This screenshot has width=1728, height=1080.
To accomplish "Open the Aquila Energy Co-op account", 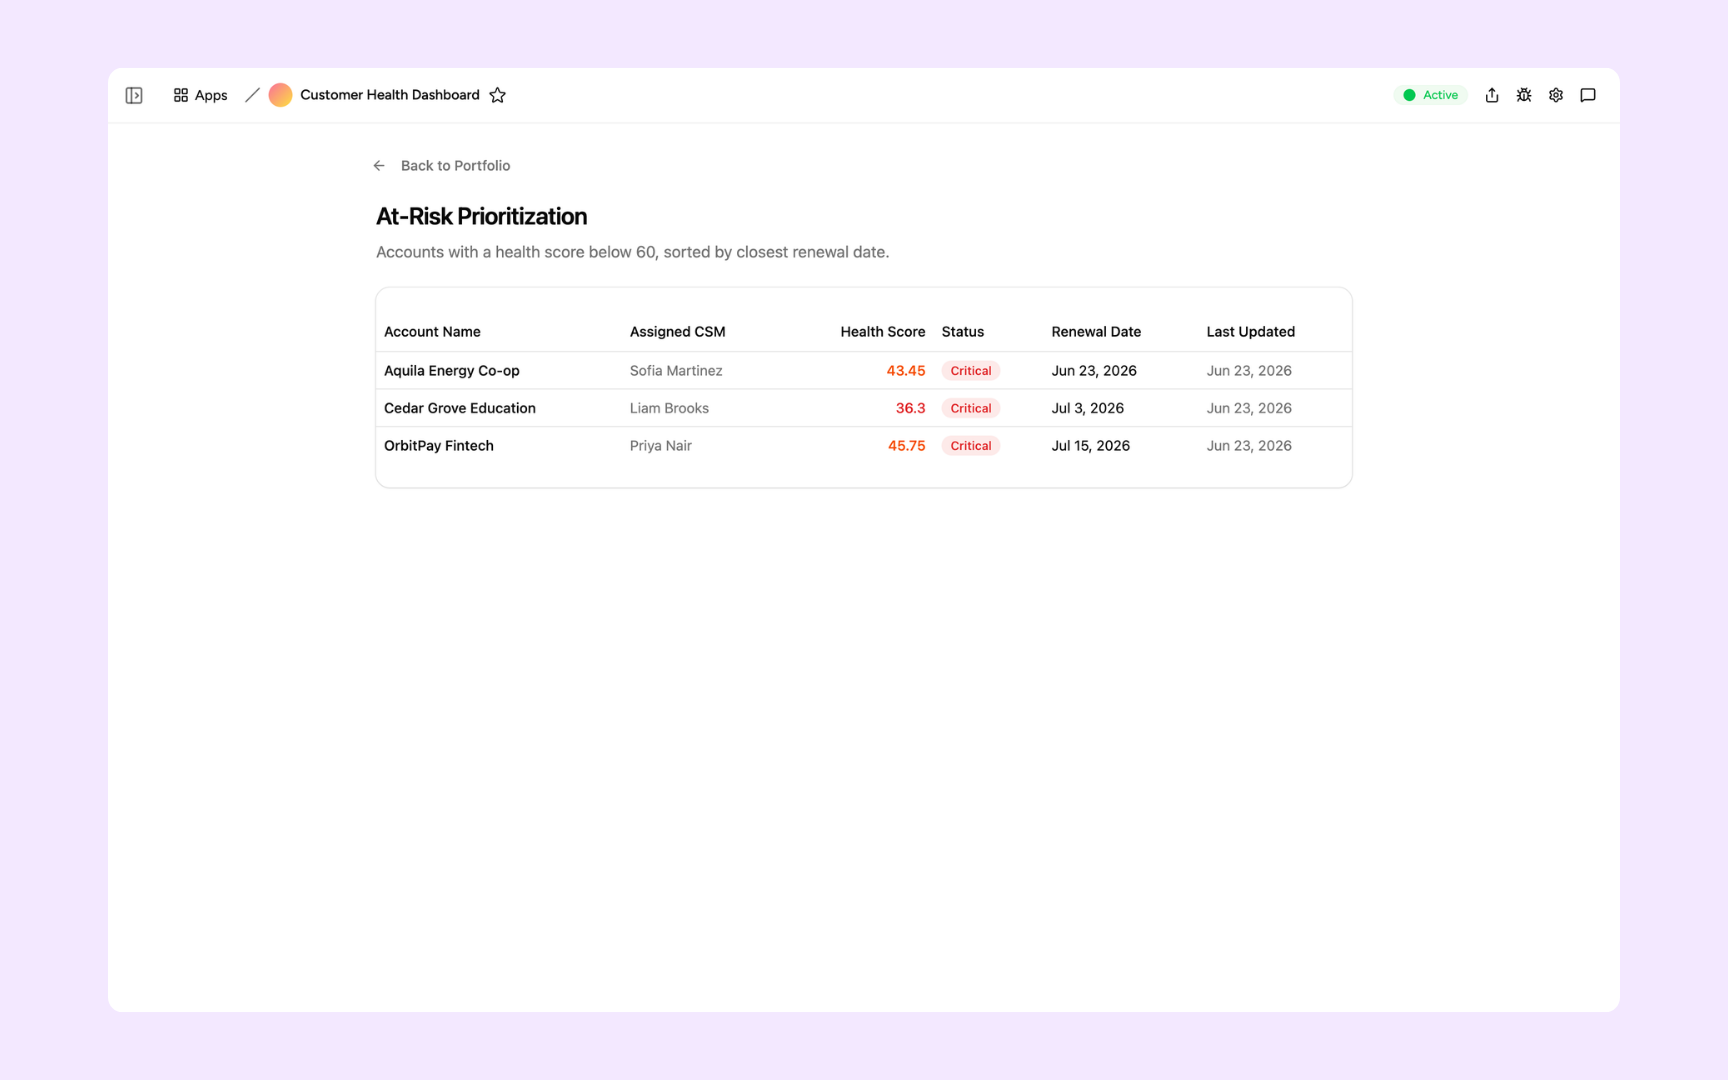I will click(452, 371).
